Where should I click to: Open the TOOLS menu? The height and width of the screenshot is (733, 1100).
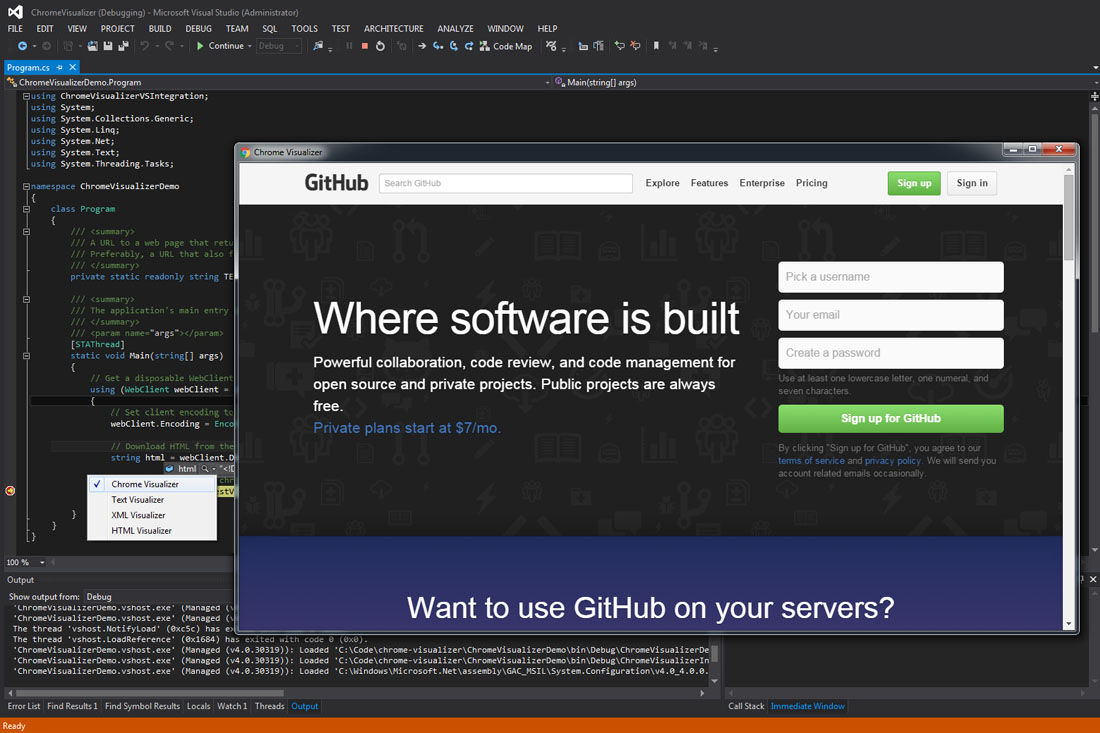(x=304, y=29)
